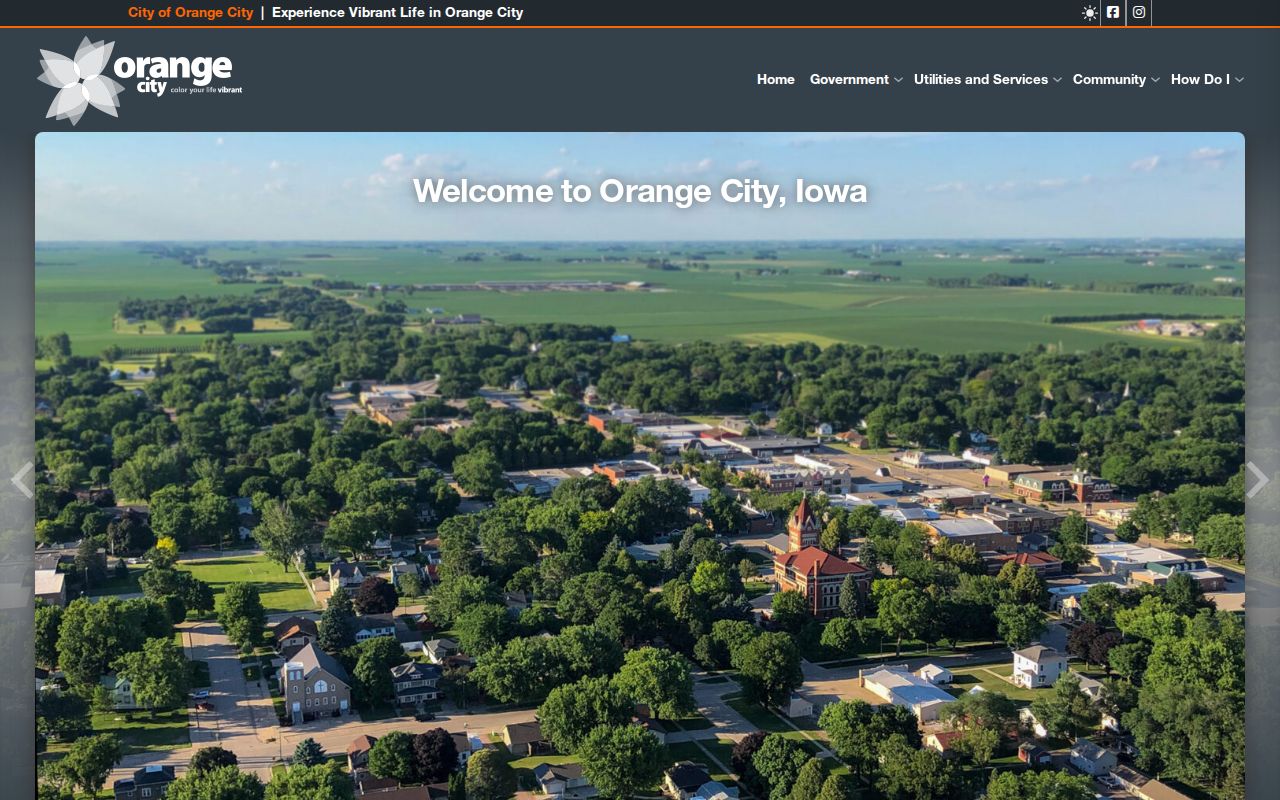The image size is (1280, 800).
Task: Click the City of Orange City link
Action: [x=191, y=13]
